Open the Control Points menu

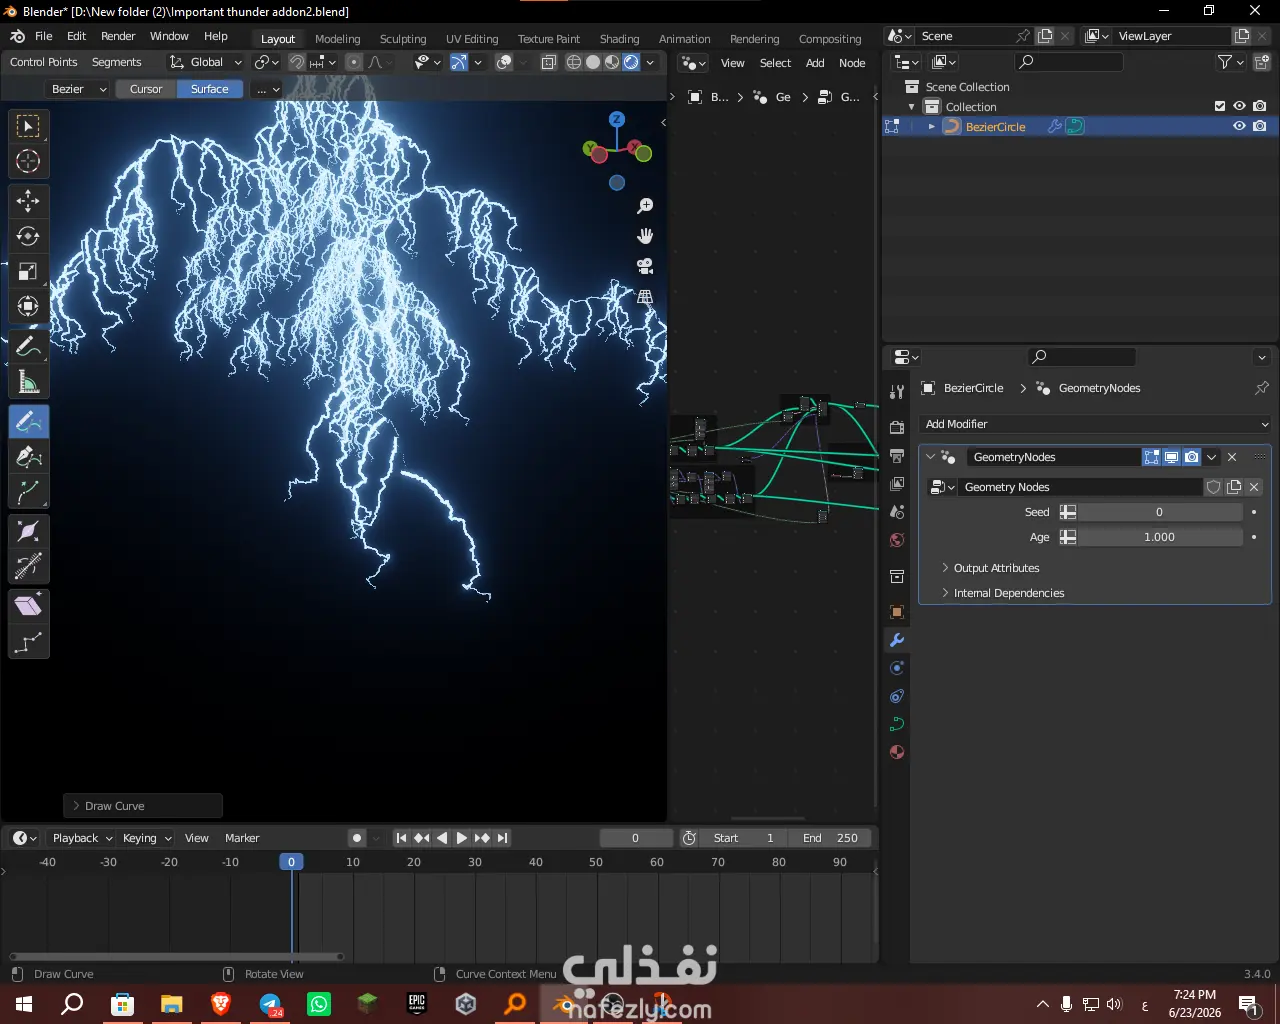(44, 62)
